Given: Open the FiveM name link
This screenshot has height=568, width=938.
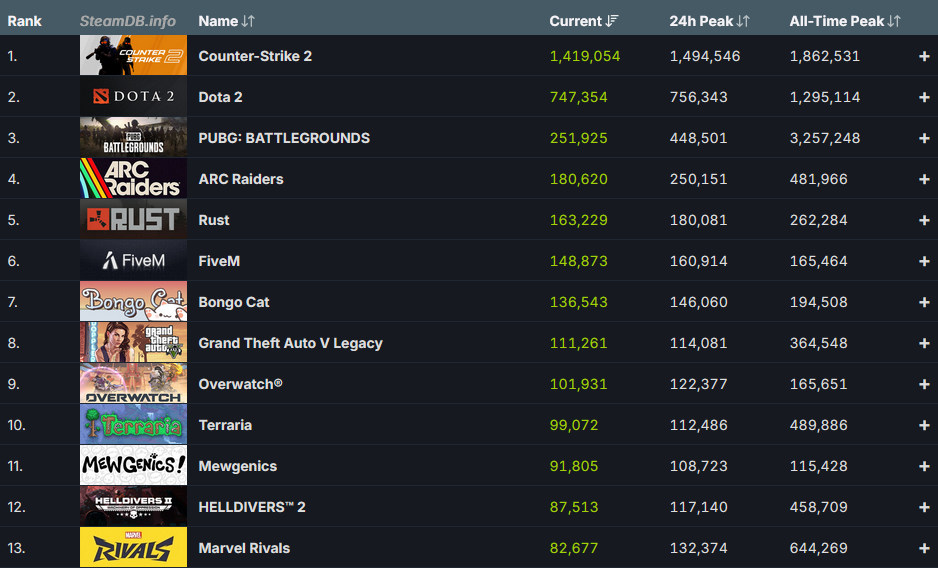Looking at the screenshot, I should click(x=219, y=261).
